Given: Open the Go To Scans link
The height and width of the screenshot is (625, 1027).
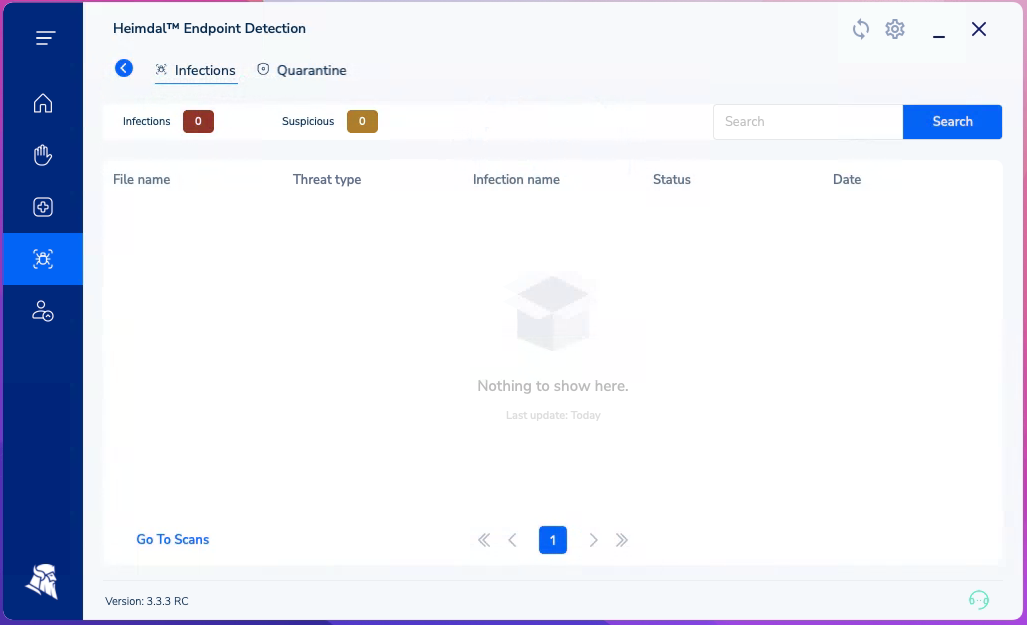Looking at the screenshot, I should pyautogui.click(x=173, y=539).
